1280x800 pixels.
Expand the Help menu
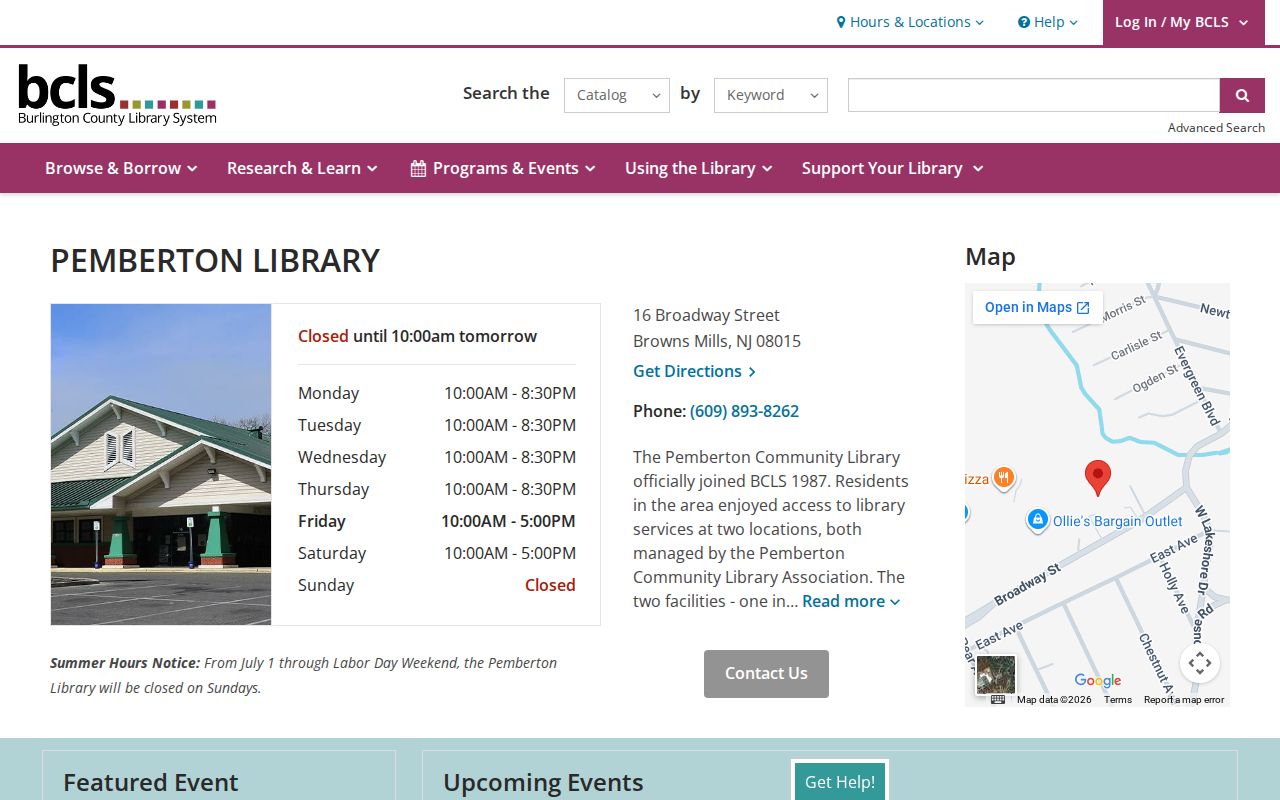1048,22
